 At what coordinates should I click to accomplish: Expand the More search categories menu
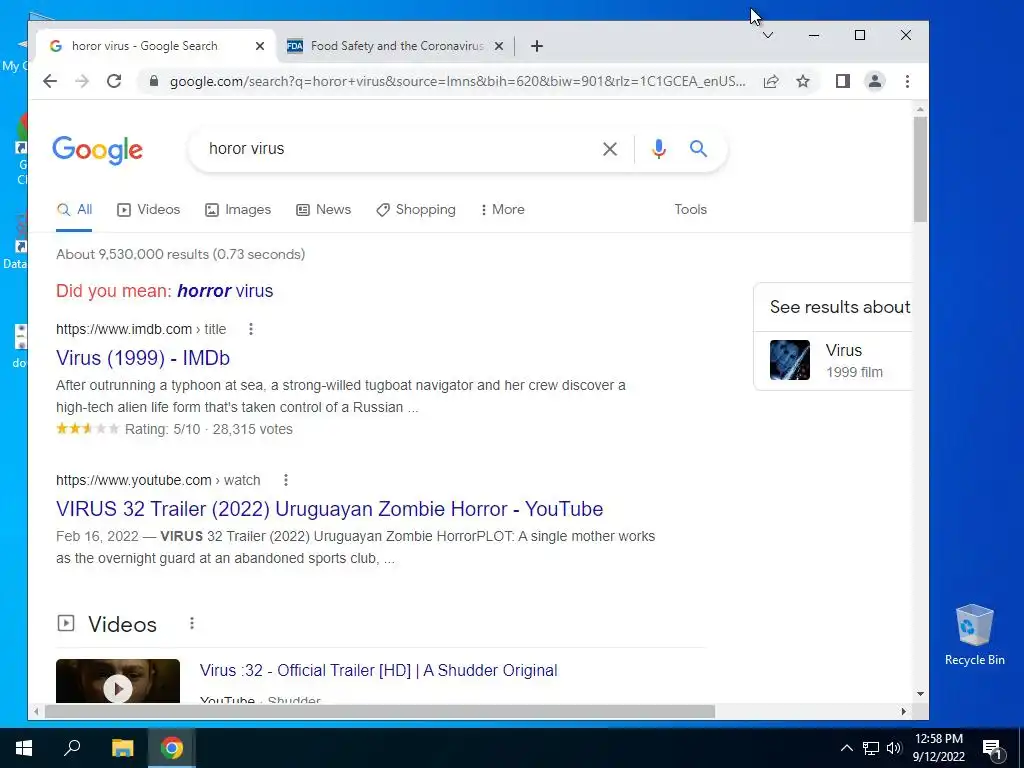(502, 210)
